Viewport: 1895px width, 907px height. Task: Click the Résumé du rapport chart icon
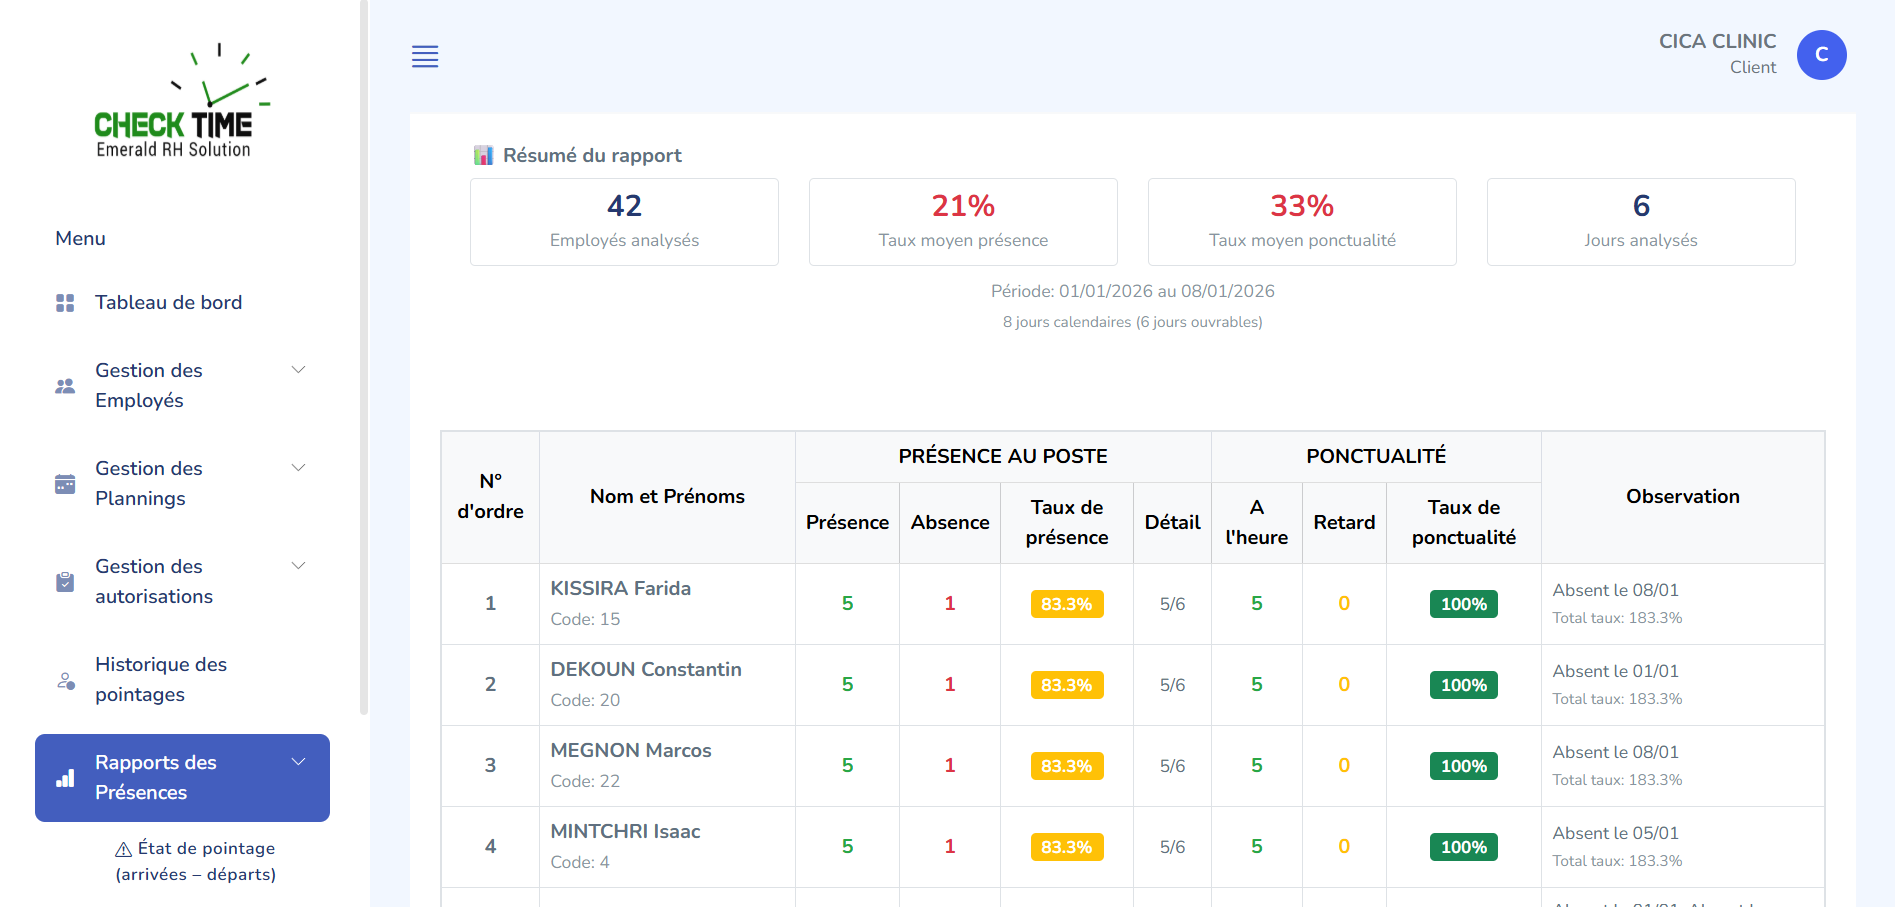(x=483, y=154)
